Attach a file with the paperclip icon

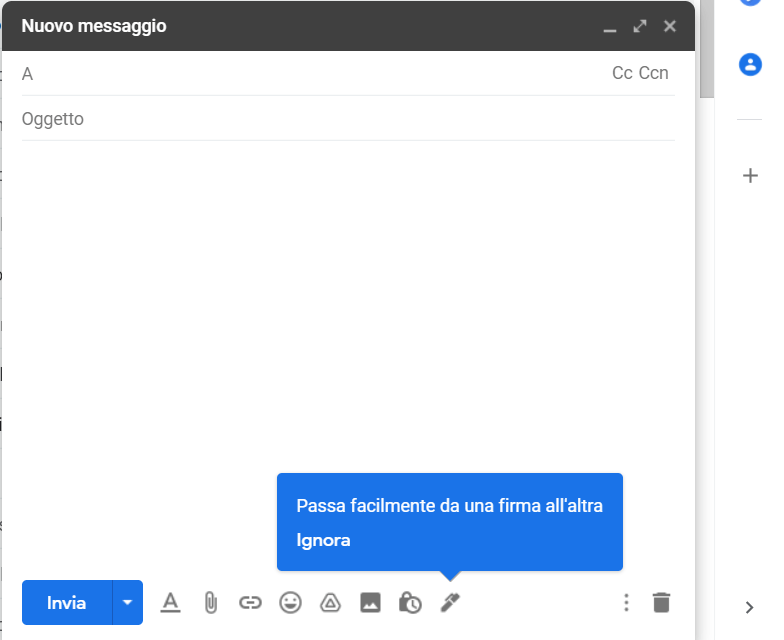pyautogui.click(x=210, y=602)
